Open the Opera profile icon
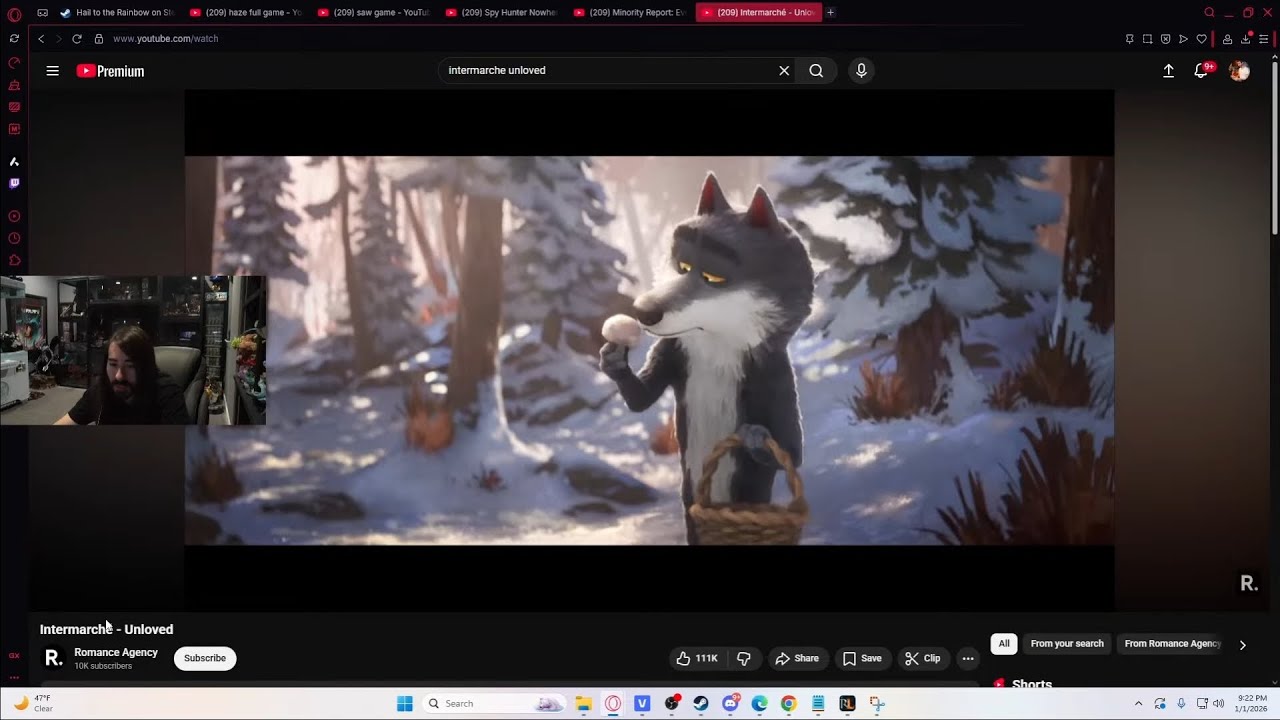The width and height of the screenshot is (1280, 720). tap(1227, 39)
